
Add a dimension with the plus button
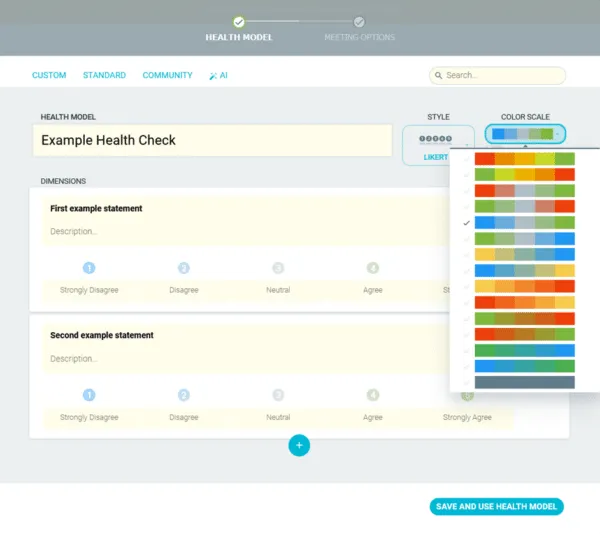[x=299, y=445]
